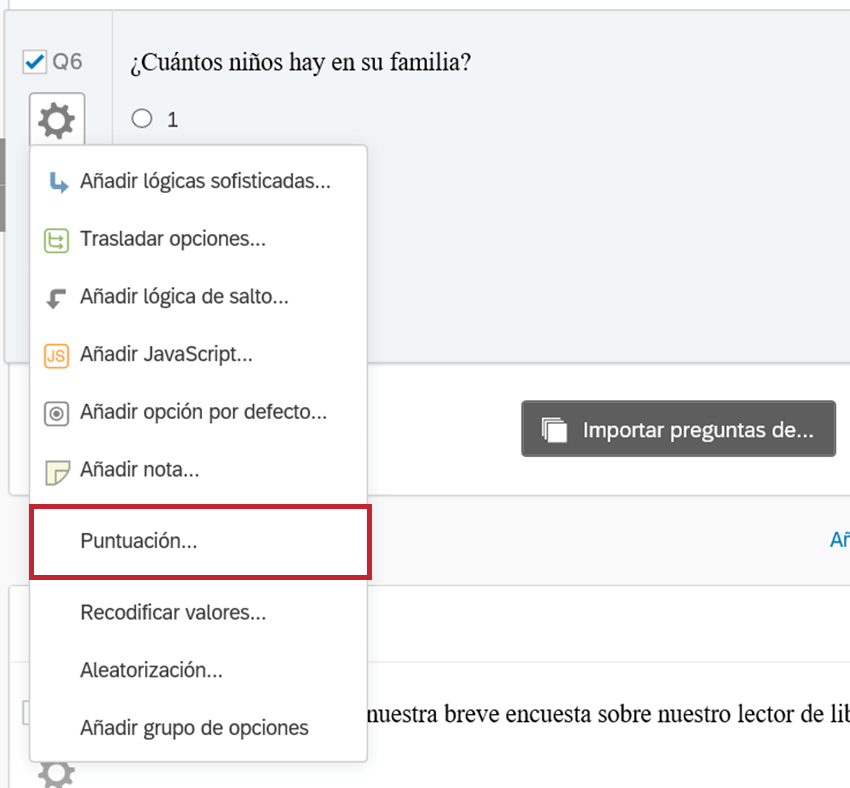Click the blue arrow icon beside Añadir lógicas sofisticadas

(x=58, y=183)
